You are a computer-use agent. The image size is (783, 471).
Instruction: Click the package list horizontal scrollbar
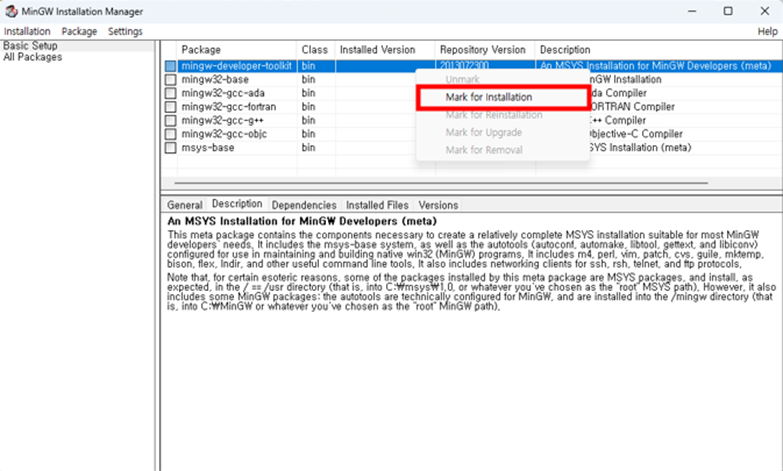click(441, 183)
